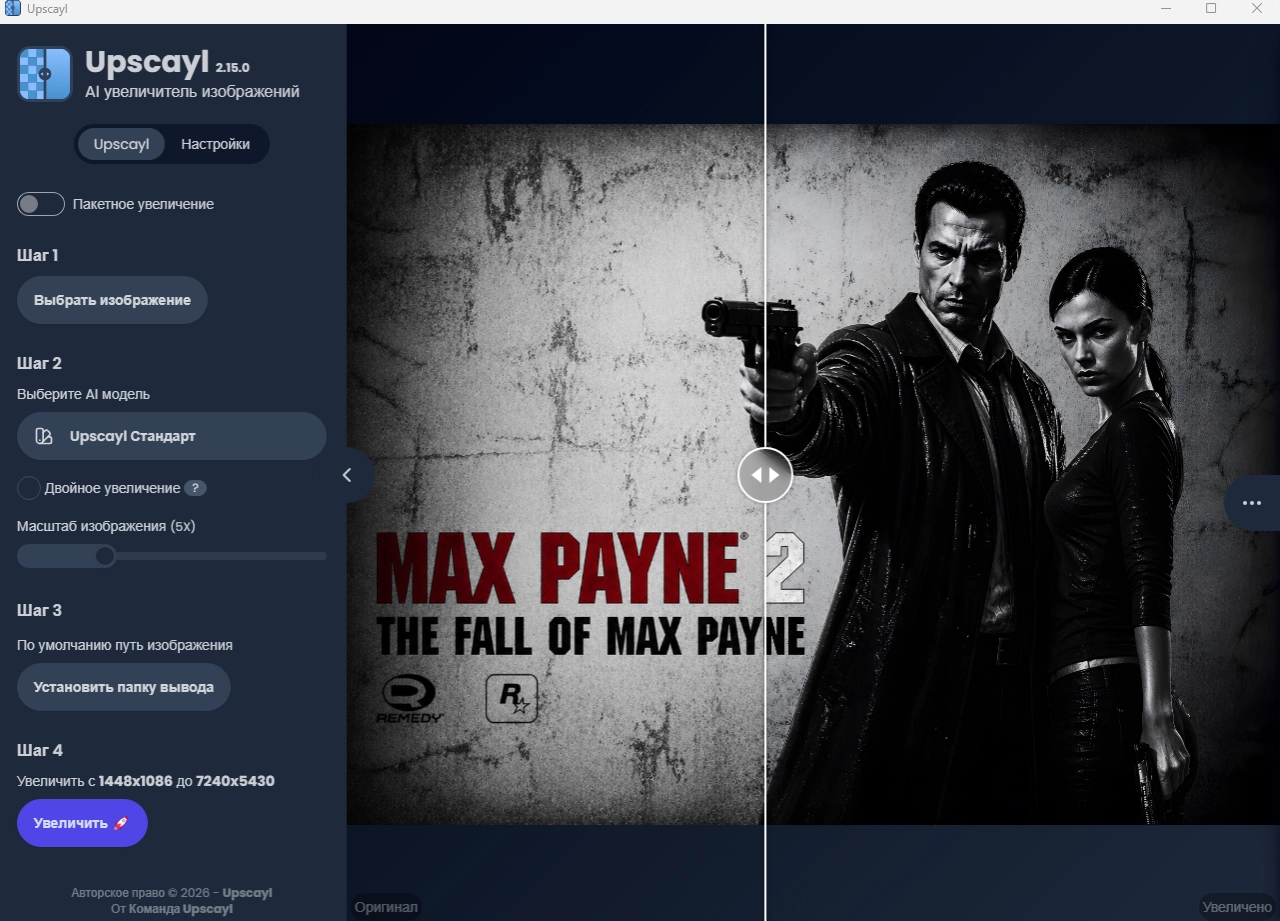Click the Выберите AI модель label
Image resolution: width=1280 pixels, height=921 pixels.
[x=84, y=394]
